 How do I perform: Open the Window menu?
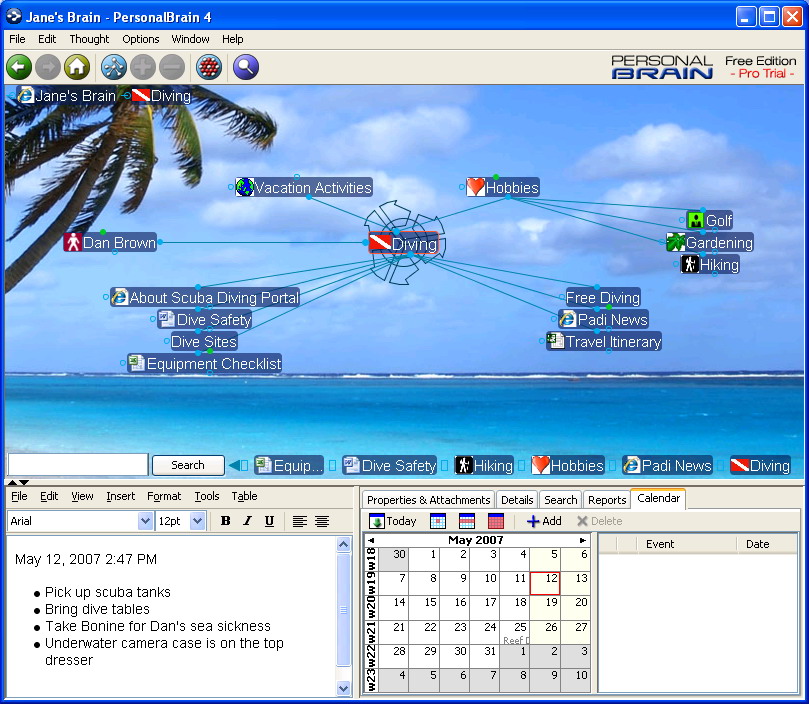190,39
